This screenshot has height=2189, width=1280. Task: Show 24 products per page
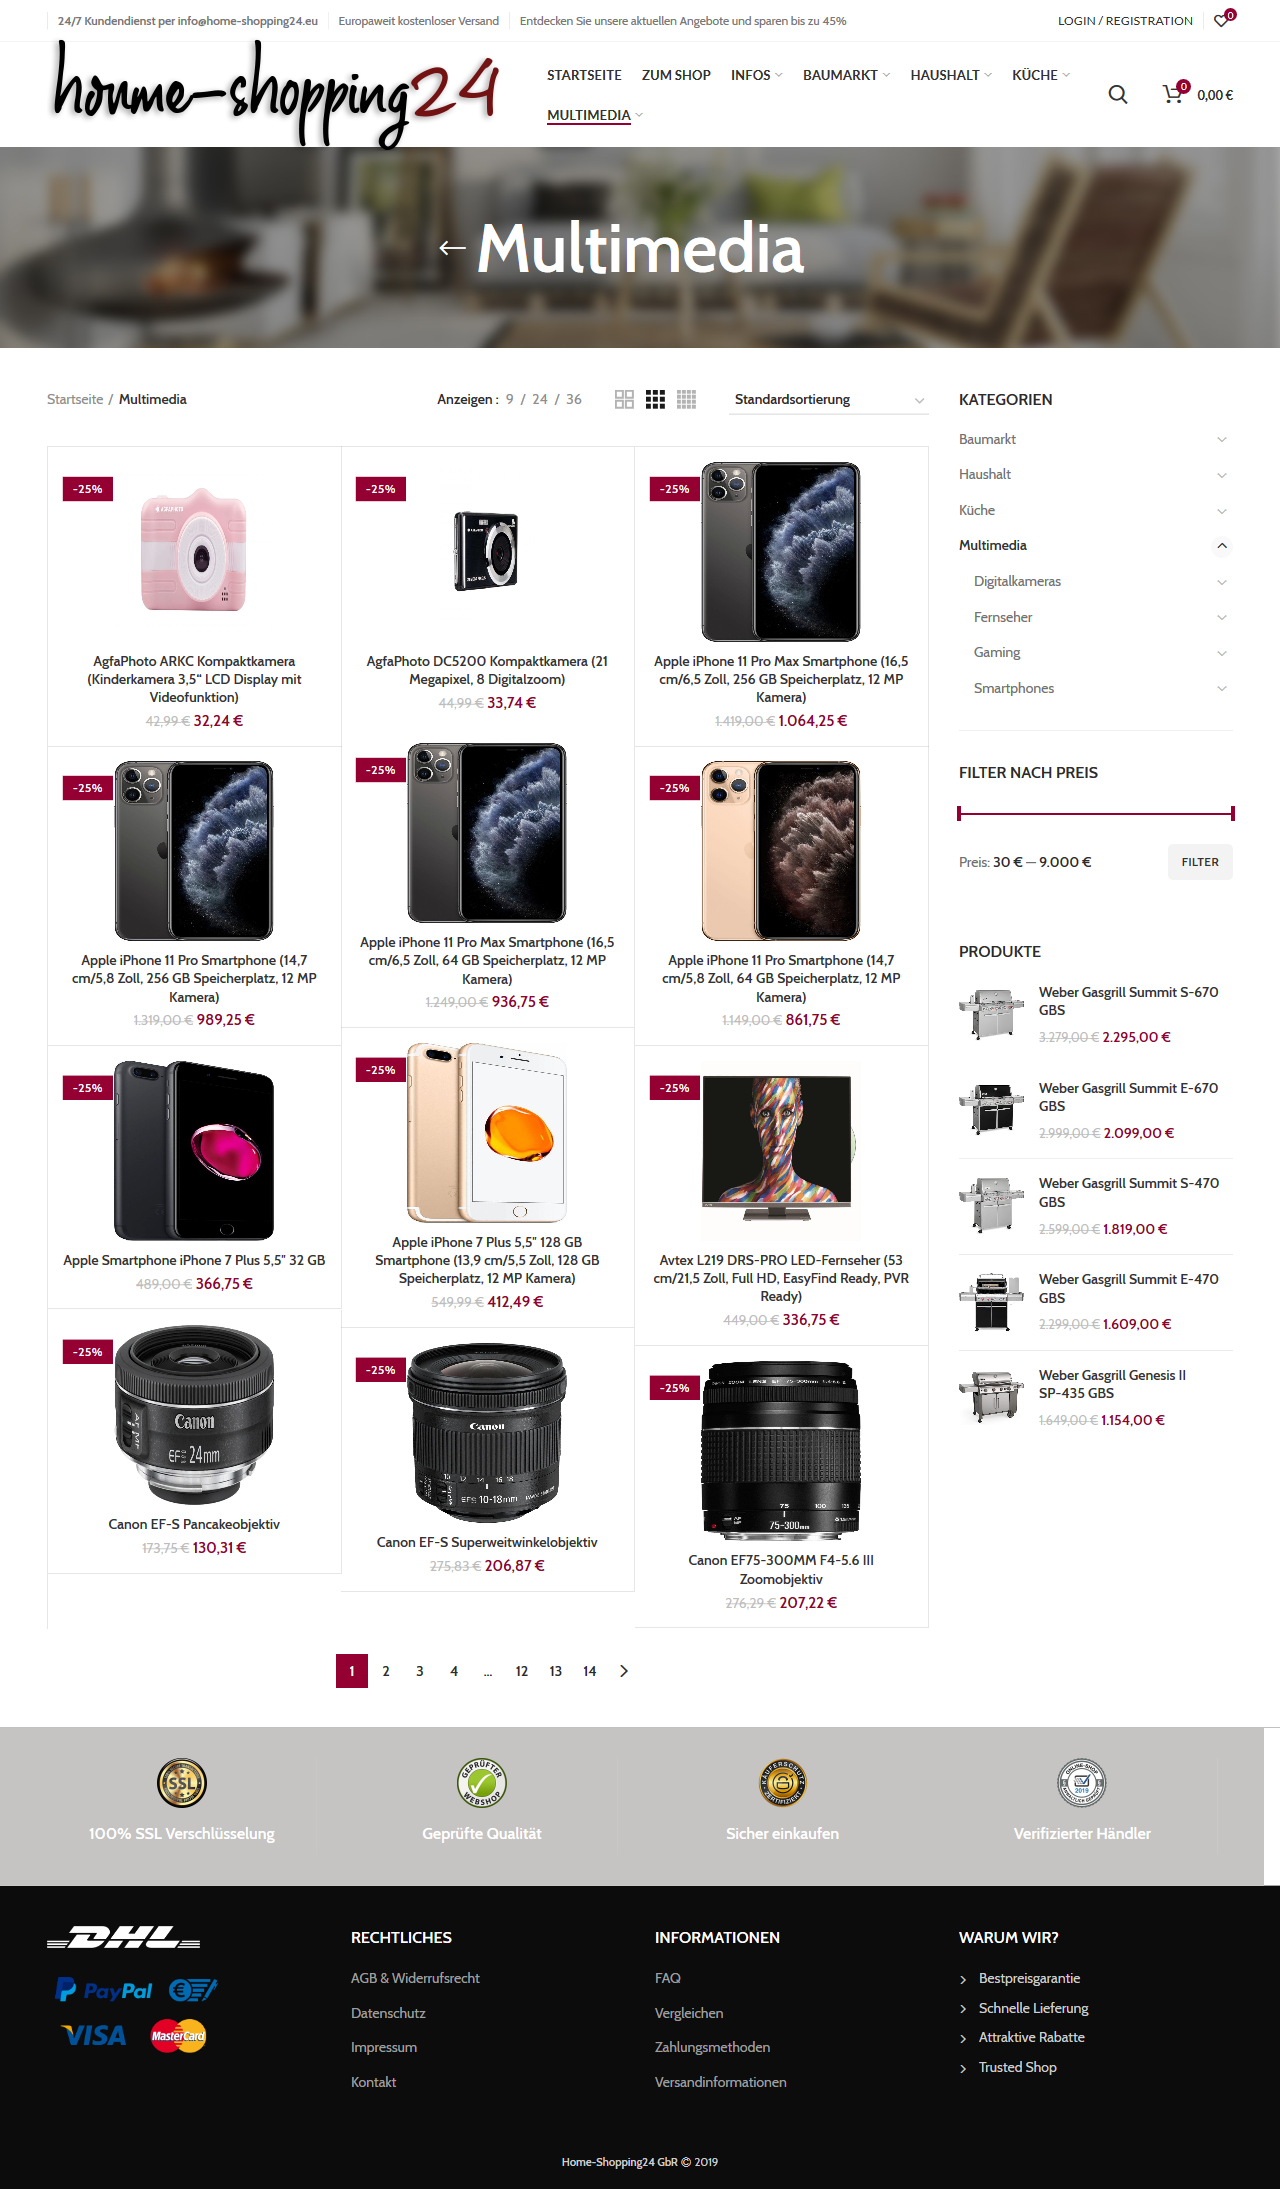(540, 399)
